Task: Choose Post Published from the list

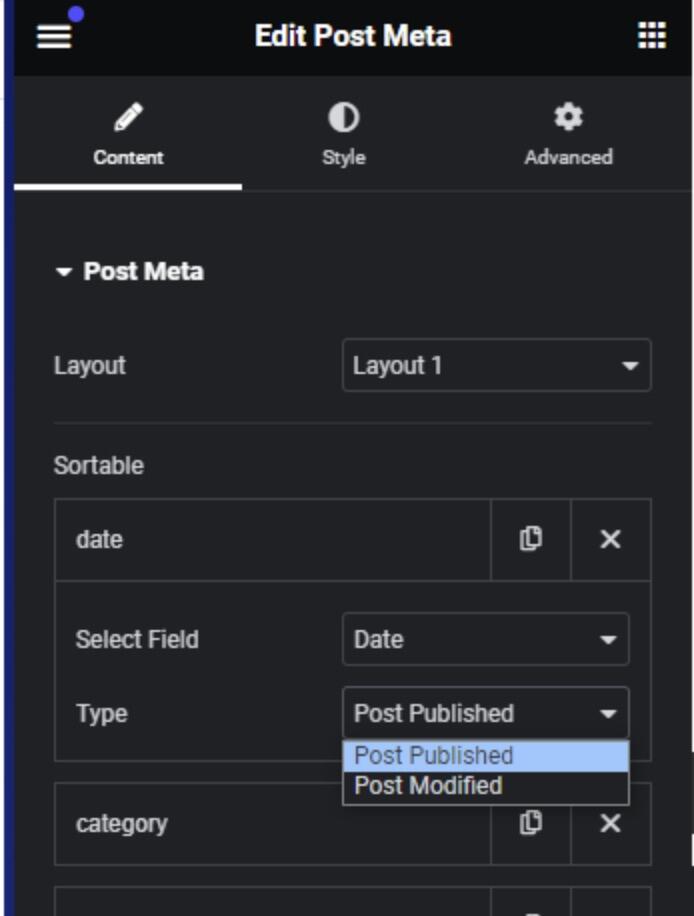Action: pos(485,756)
